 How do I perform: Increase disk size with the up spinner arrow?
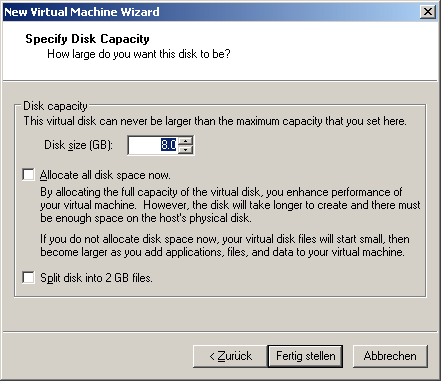[x=185, y=141]
